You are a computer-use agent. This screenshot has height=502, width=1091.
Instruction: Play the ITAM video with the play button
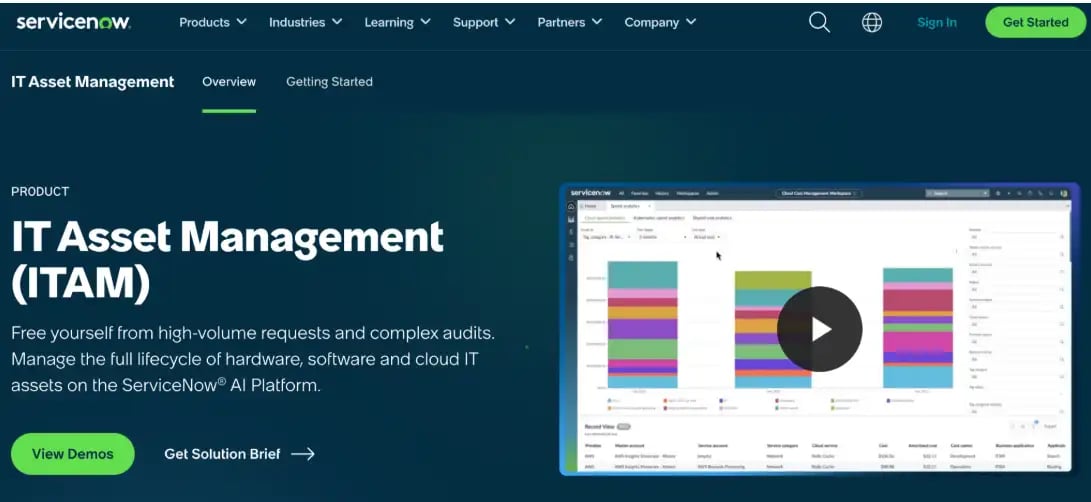tap(820, 329)
